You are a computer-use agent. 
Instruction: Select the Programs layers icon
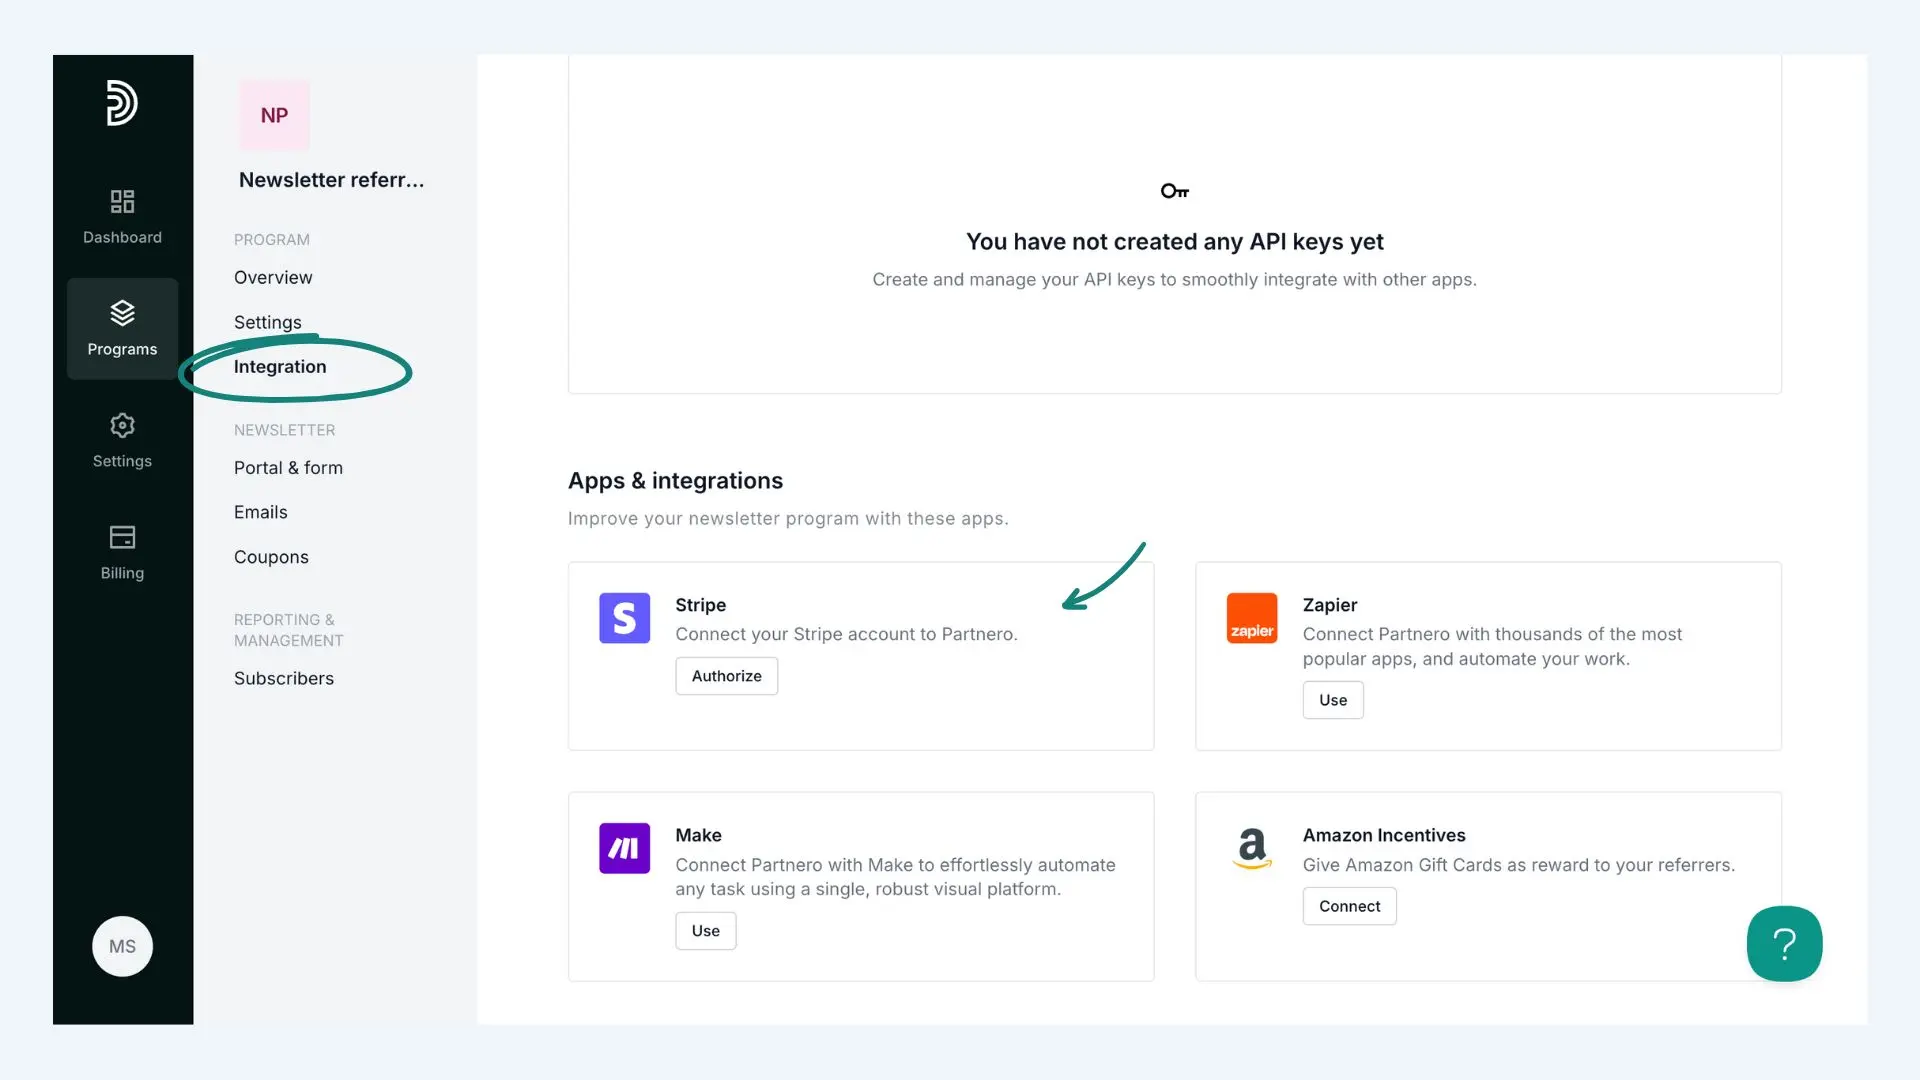(x=122, y=313)
